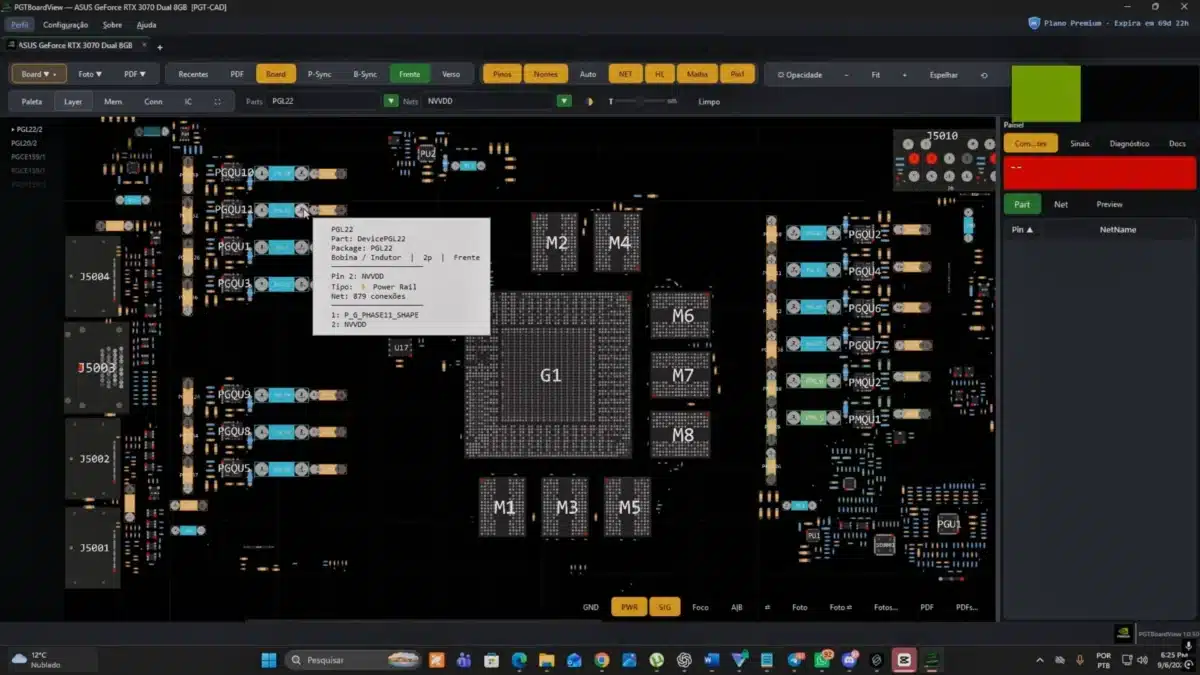Click the reset view icon beside Espelhar
Image resolution: width=1200 pixels, height=675 pixels.
click(984, 75)
